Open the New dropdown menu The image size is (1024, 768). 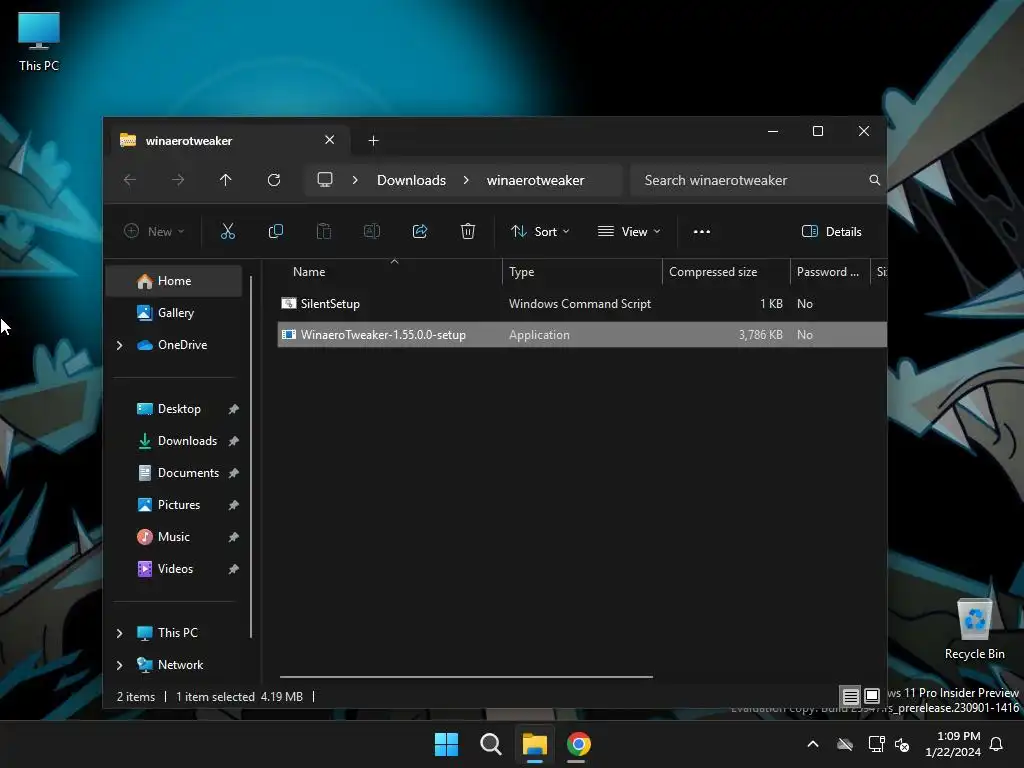click(x=154, y=232)
